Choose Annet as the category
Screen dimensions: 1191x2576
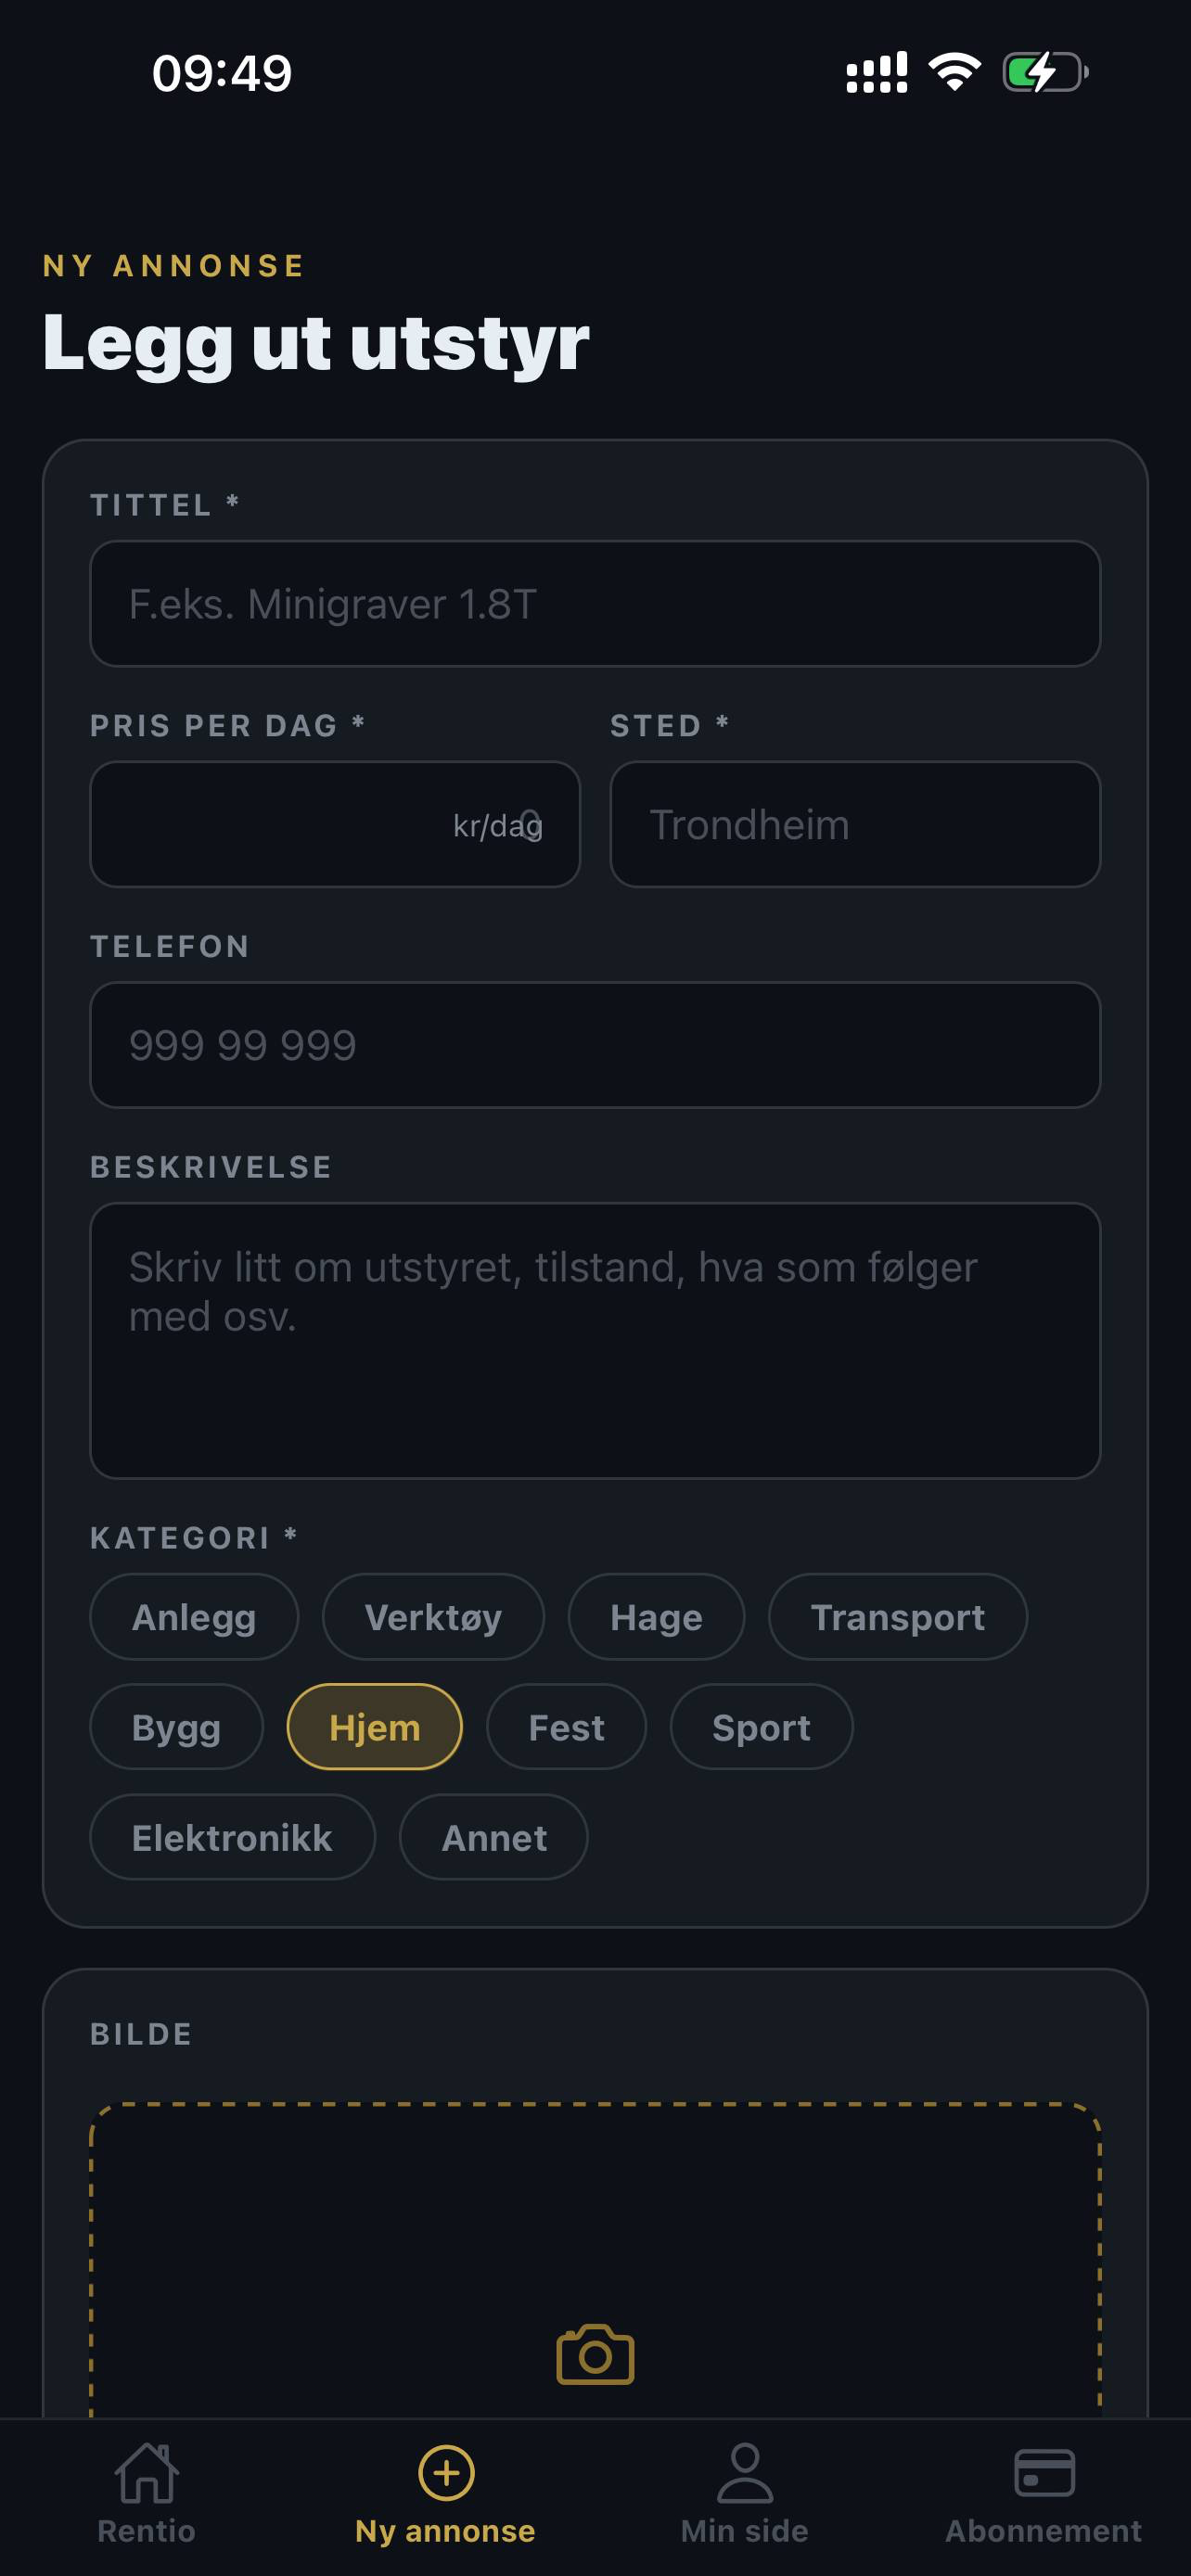(494, 1837)
